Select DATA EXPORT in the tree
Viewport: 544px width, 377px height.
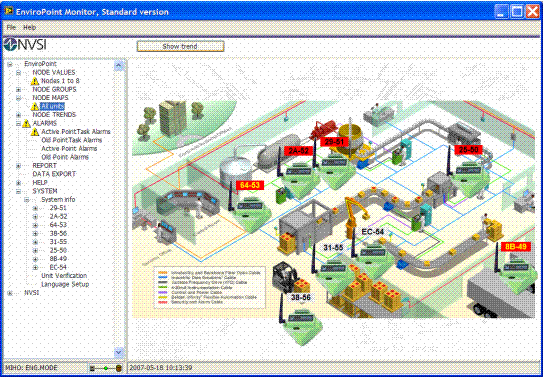coord(54,174)
